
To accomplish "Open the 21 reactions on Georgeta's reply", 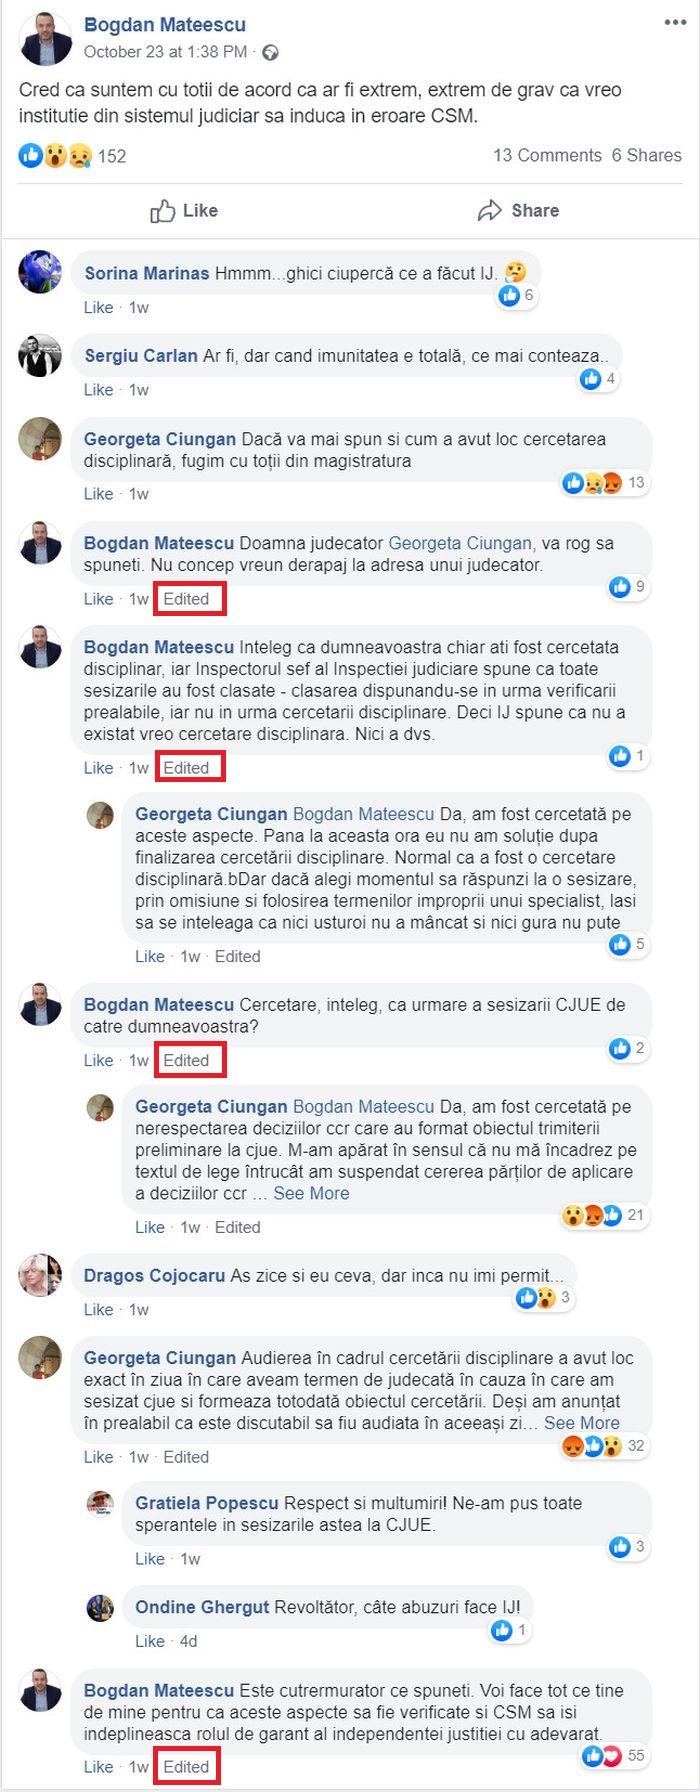I will [x=604, y=1216].
